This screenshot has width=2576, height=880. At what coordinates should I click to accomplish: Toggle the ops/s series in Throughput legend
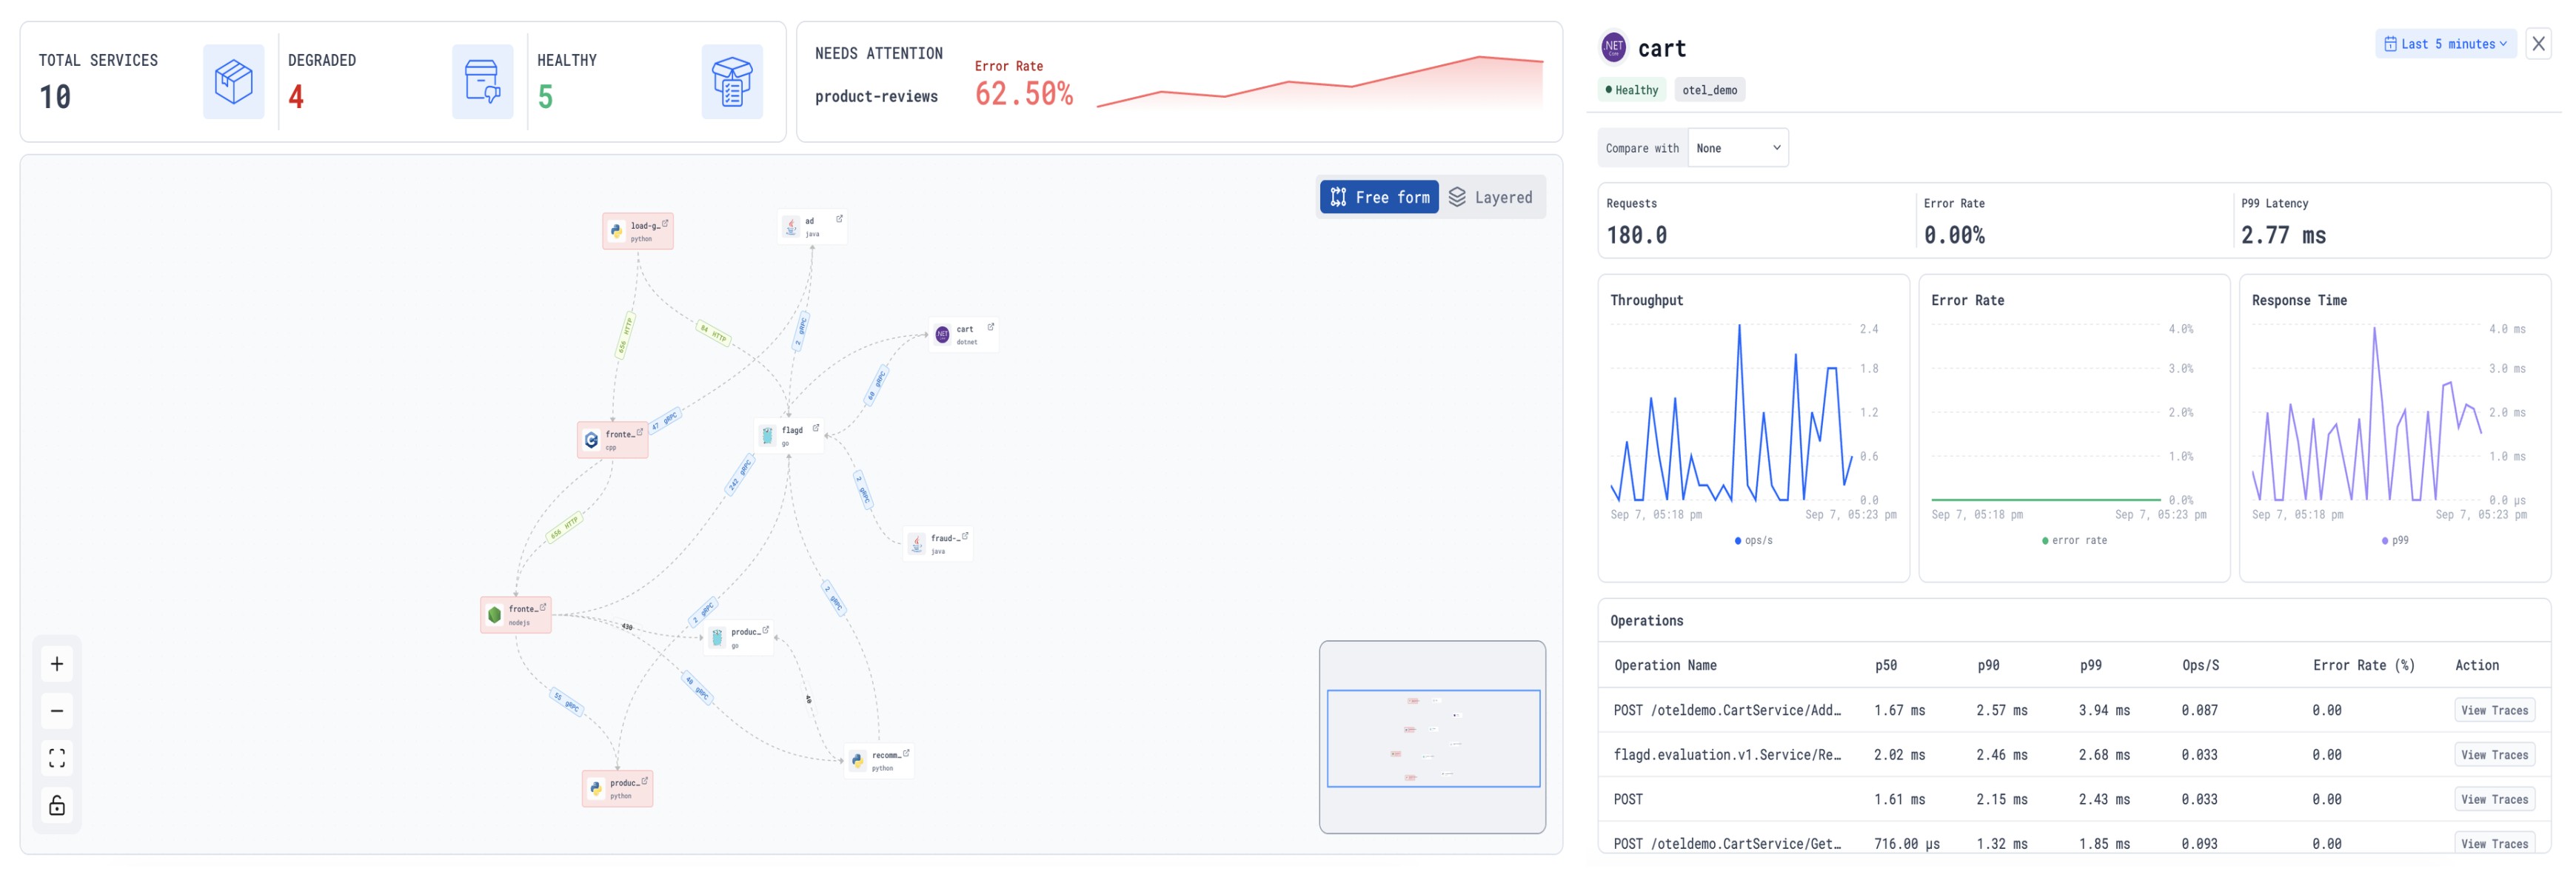1754,541
